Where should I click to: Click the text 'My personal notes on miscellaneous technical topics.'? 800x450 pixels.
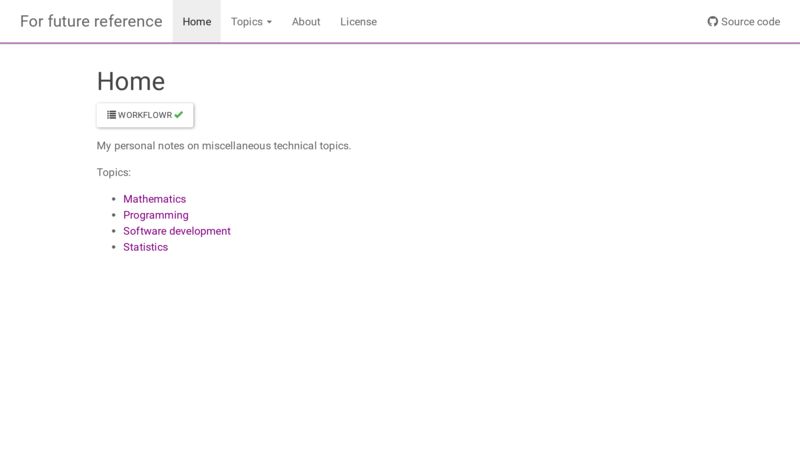pos(224,146)
